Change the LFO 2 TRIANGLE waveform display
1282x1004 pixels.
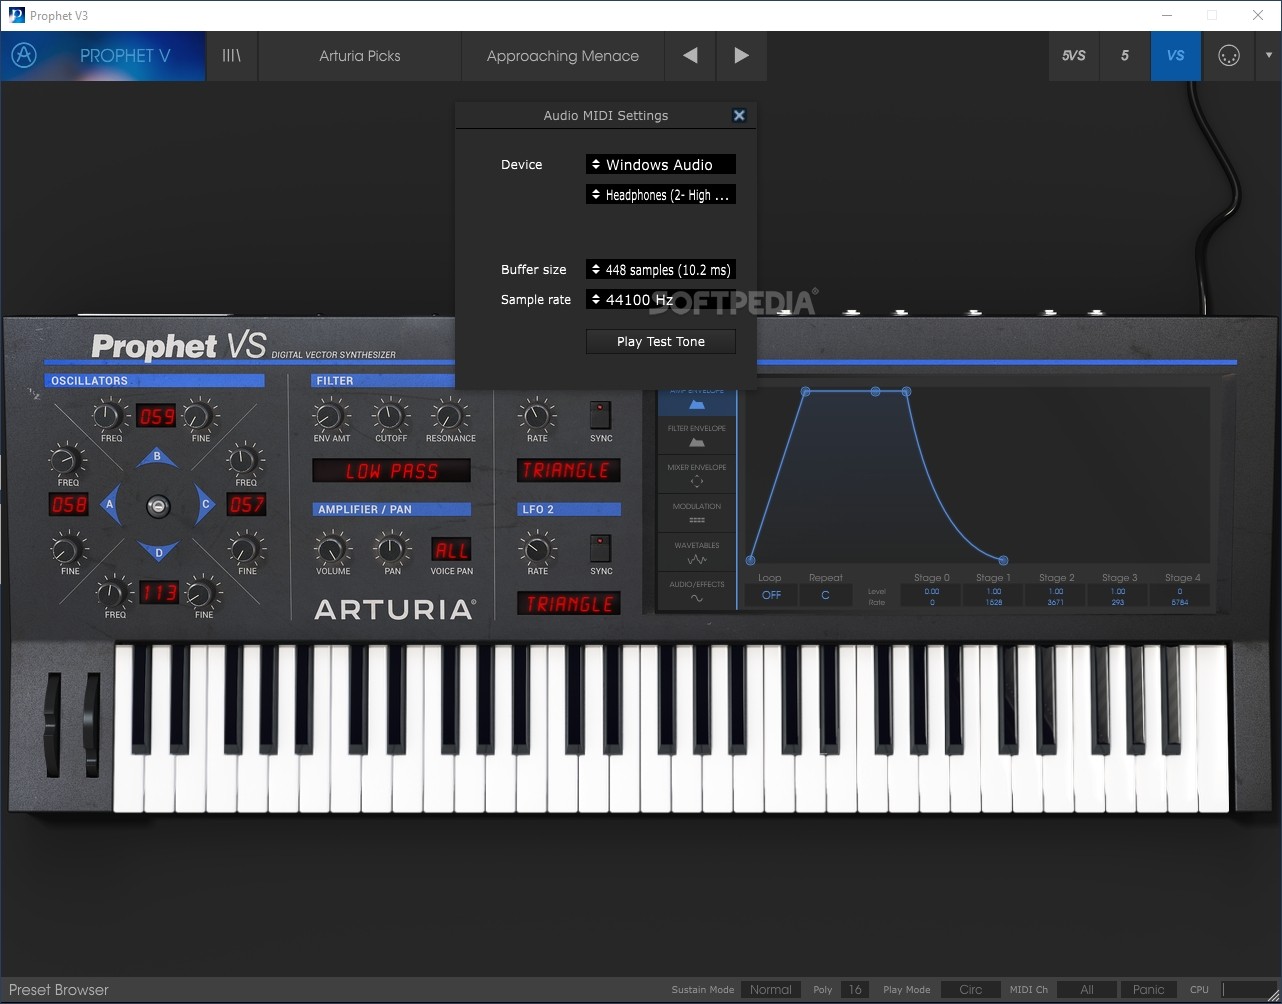pos(568,604)
